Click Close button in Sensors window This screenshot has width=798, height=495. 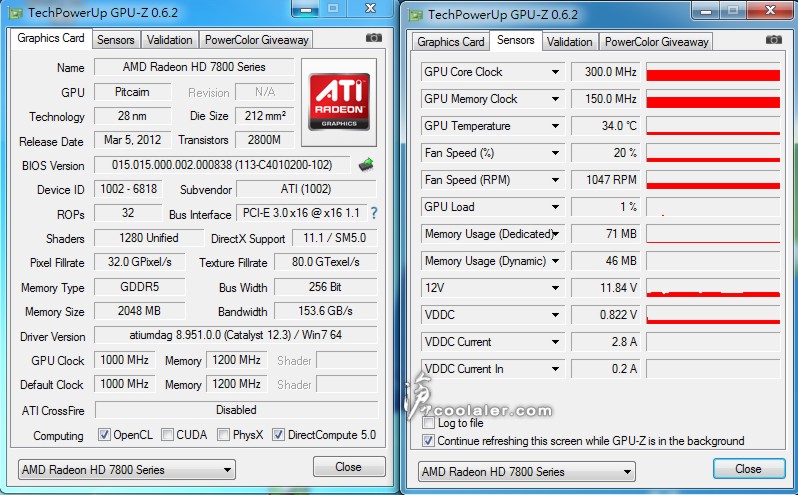(749, 469)
